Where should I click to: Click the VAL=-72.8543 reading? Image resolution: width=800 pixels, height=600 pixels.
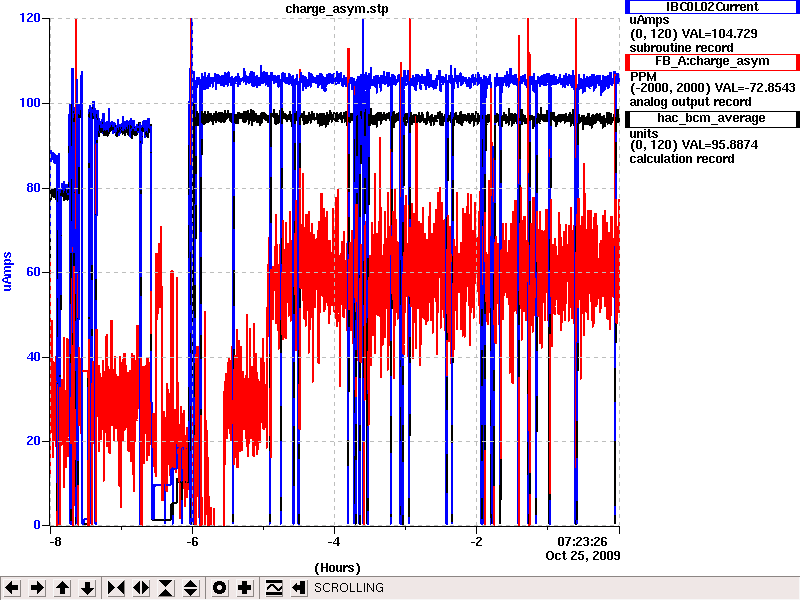[755, 88]
